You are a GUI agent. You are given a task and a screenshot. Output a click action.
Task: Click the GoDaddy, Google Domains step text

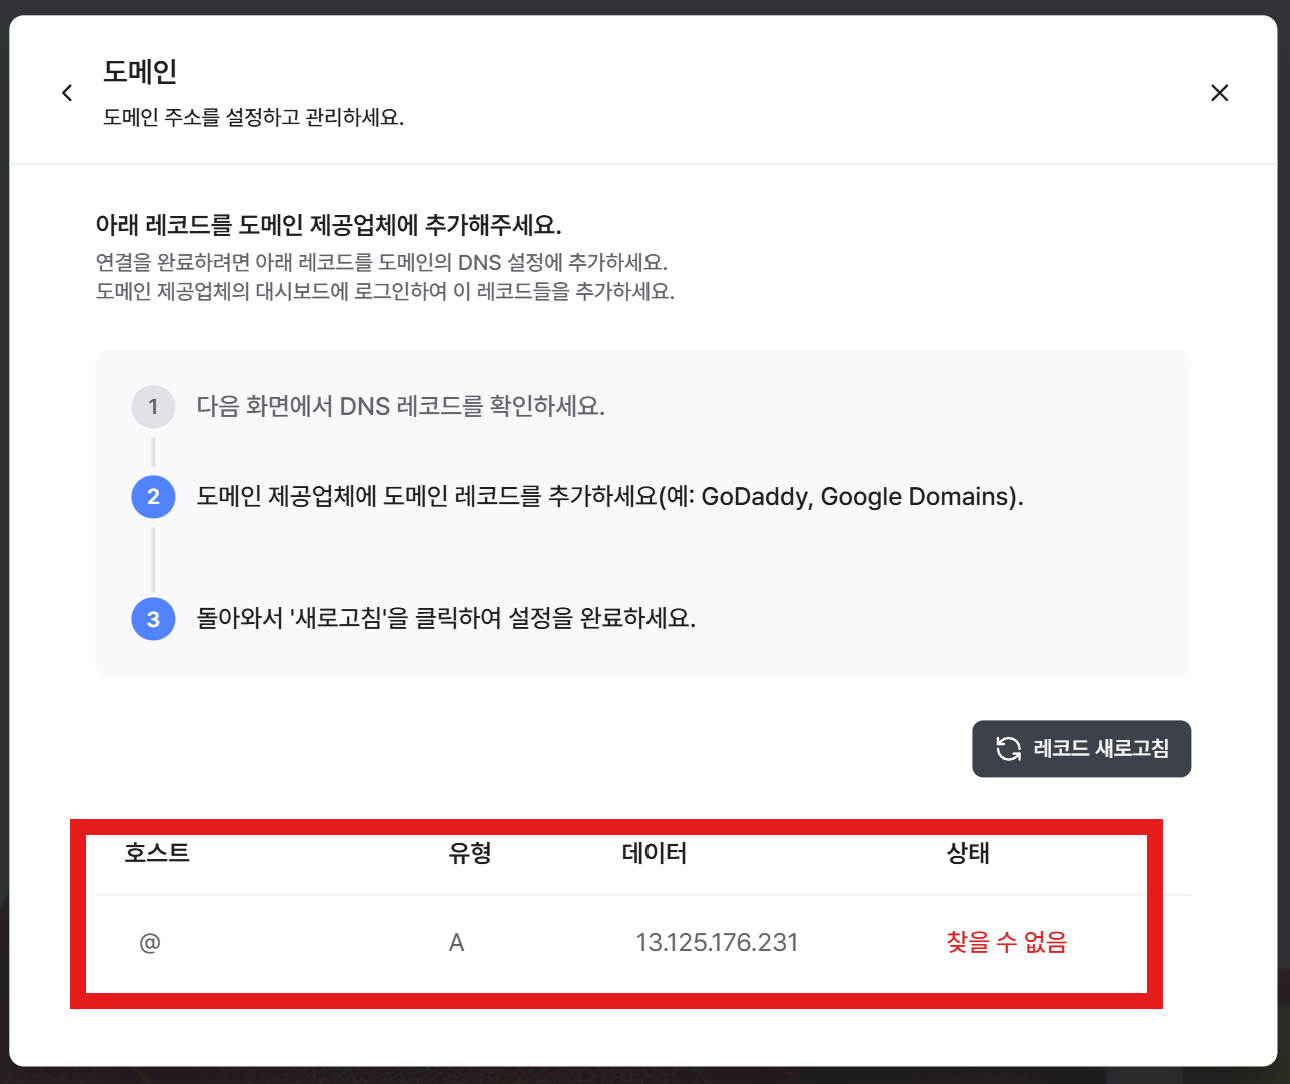[610, 496]
